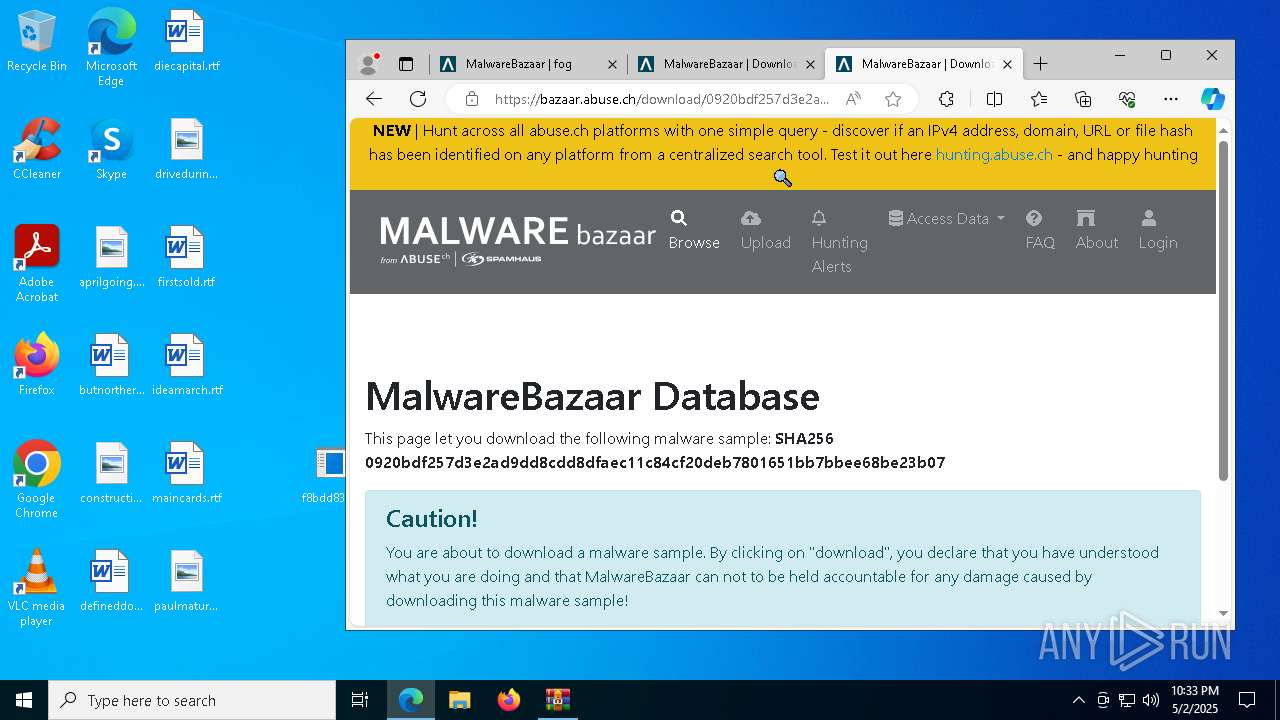Launch Adobe Acrobat desktop shortcut
This screenshot has height=720, width=1280.
tap(37, 264)
